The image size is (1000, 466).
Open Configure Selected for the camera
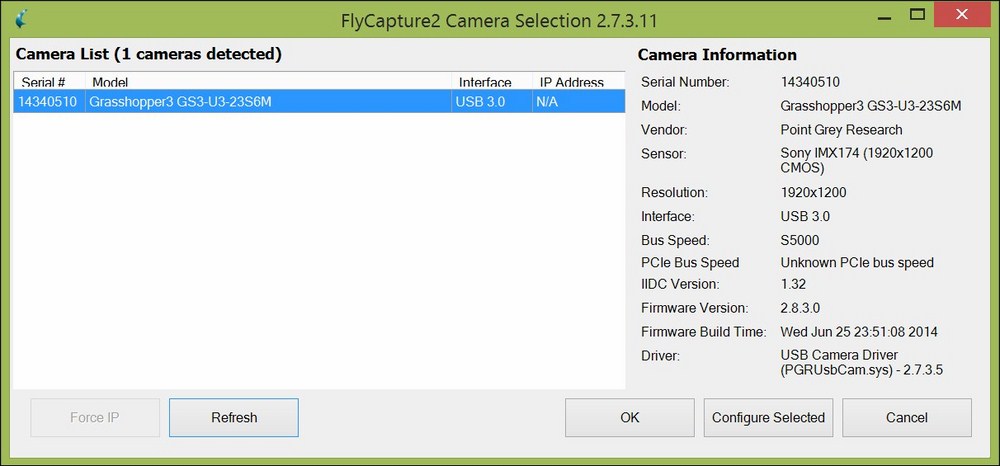click(x=768, y=418)
